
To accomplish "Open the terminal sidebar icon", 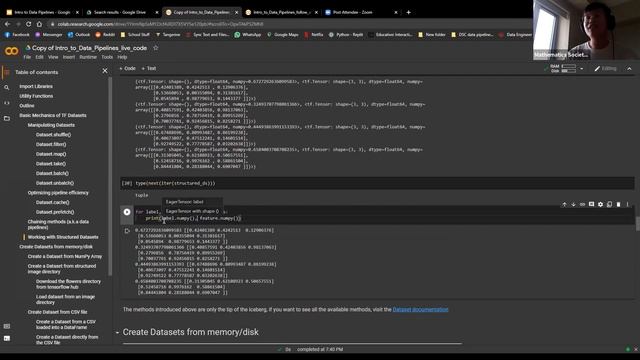I will [7, 338].
